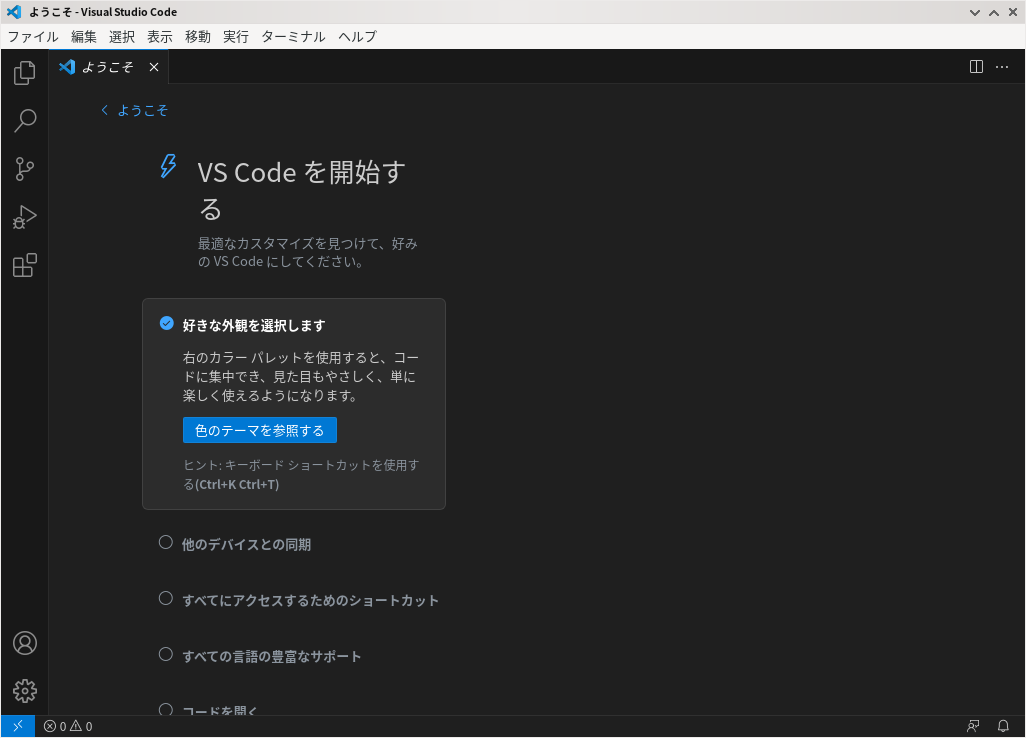Maximize the Visual Studio Code window
The image size is (1026, 738).
click(x=994, y=12)
